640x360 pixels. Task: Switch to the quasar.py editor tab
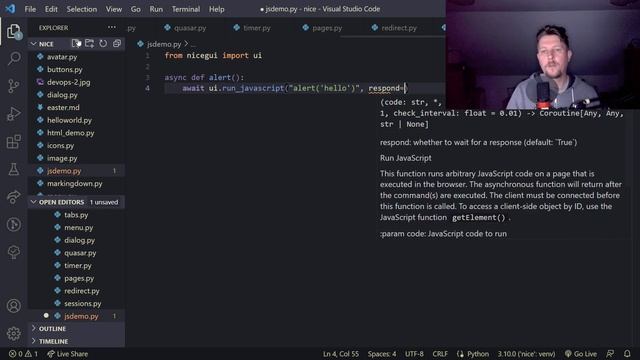pyautogui.click(x=185, y=28)
